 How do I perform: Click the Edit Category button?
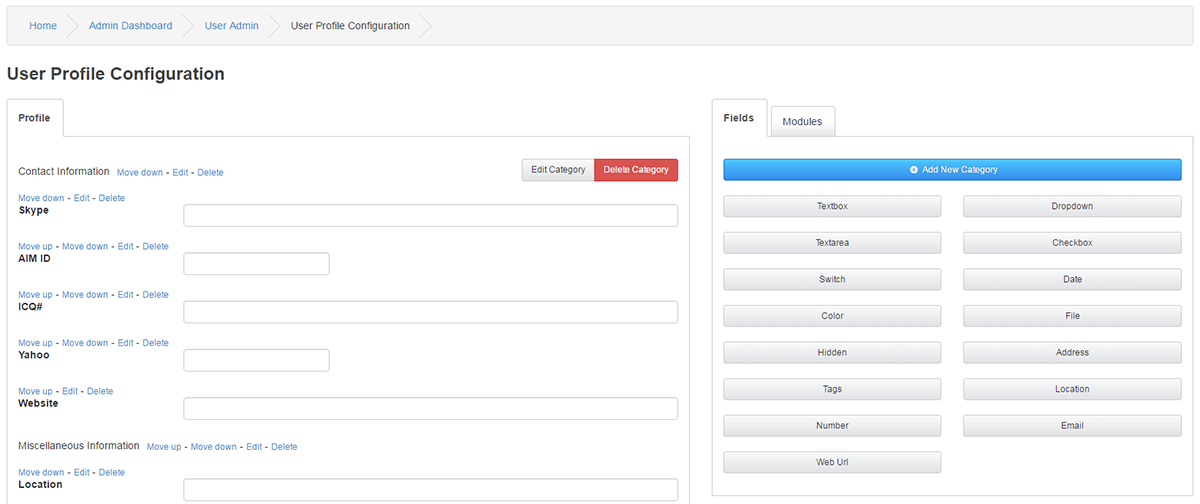[558, 170]
